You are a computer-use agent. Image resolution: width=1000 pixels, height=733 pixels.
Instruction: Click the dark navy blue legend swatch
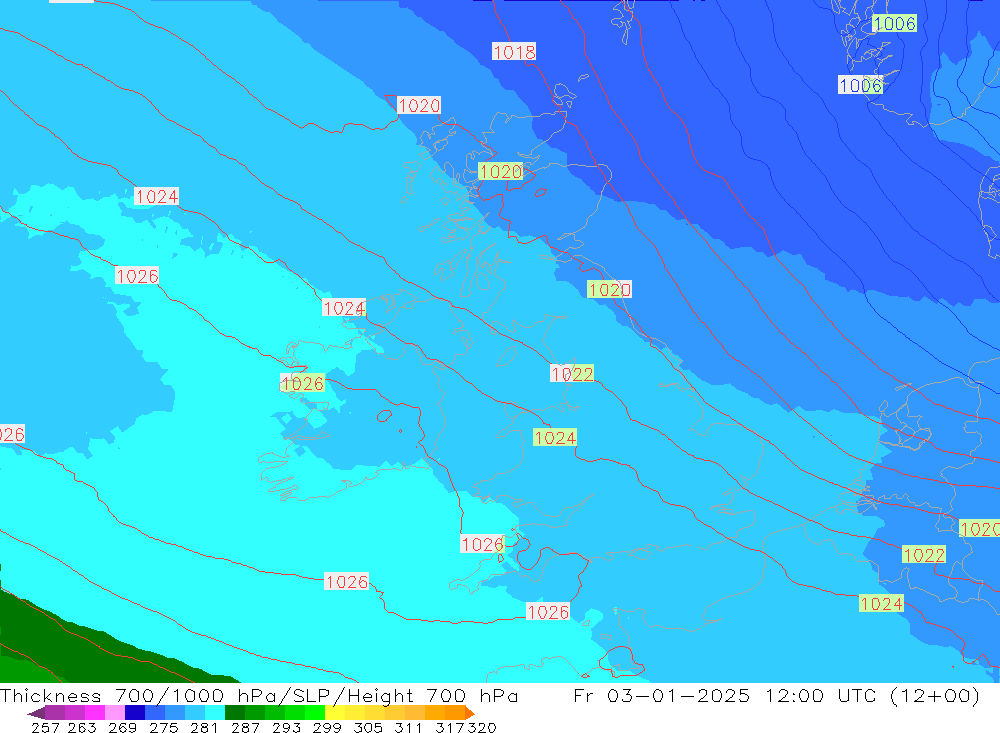tap(135, 713)
